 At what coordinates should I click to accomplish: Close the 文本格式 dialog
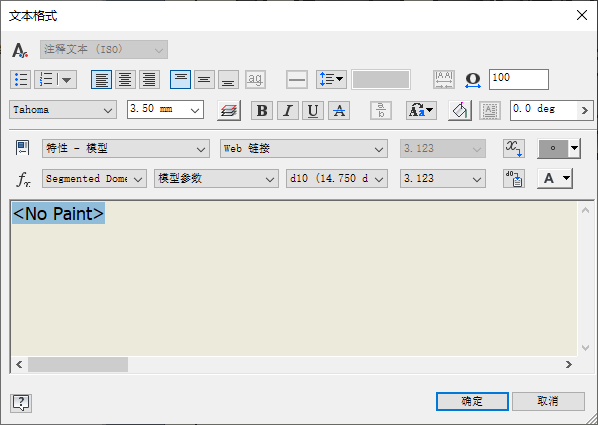[582, 15]
